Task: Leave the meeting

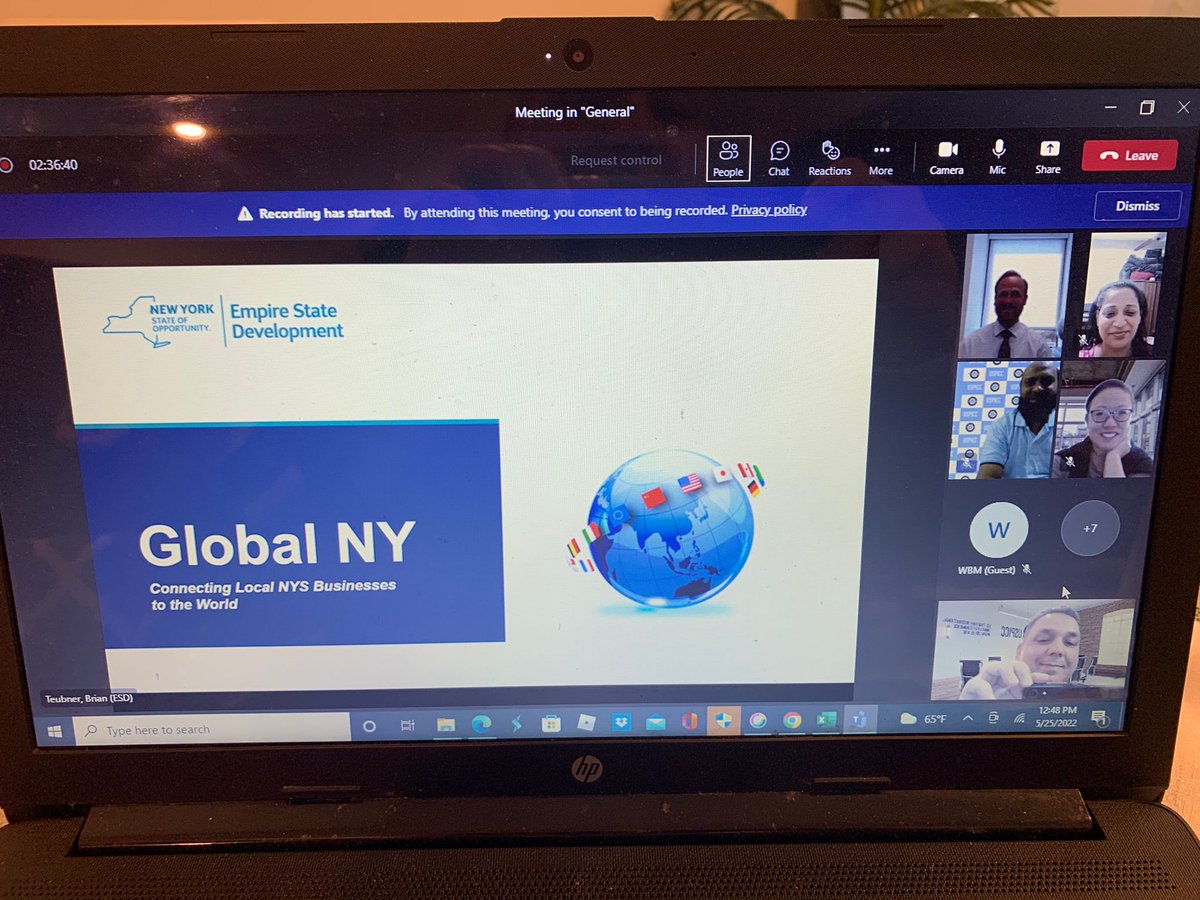Action: [1129, 155]
